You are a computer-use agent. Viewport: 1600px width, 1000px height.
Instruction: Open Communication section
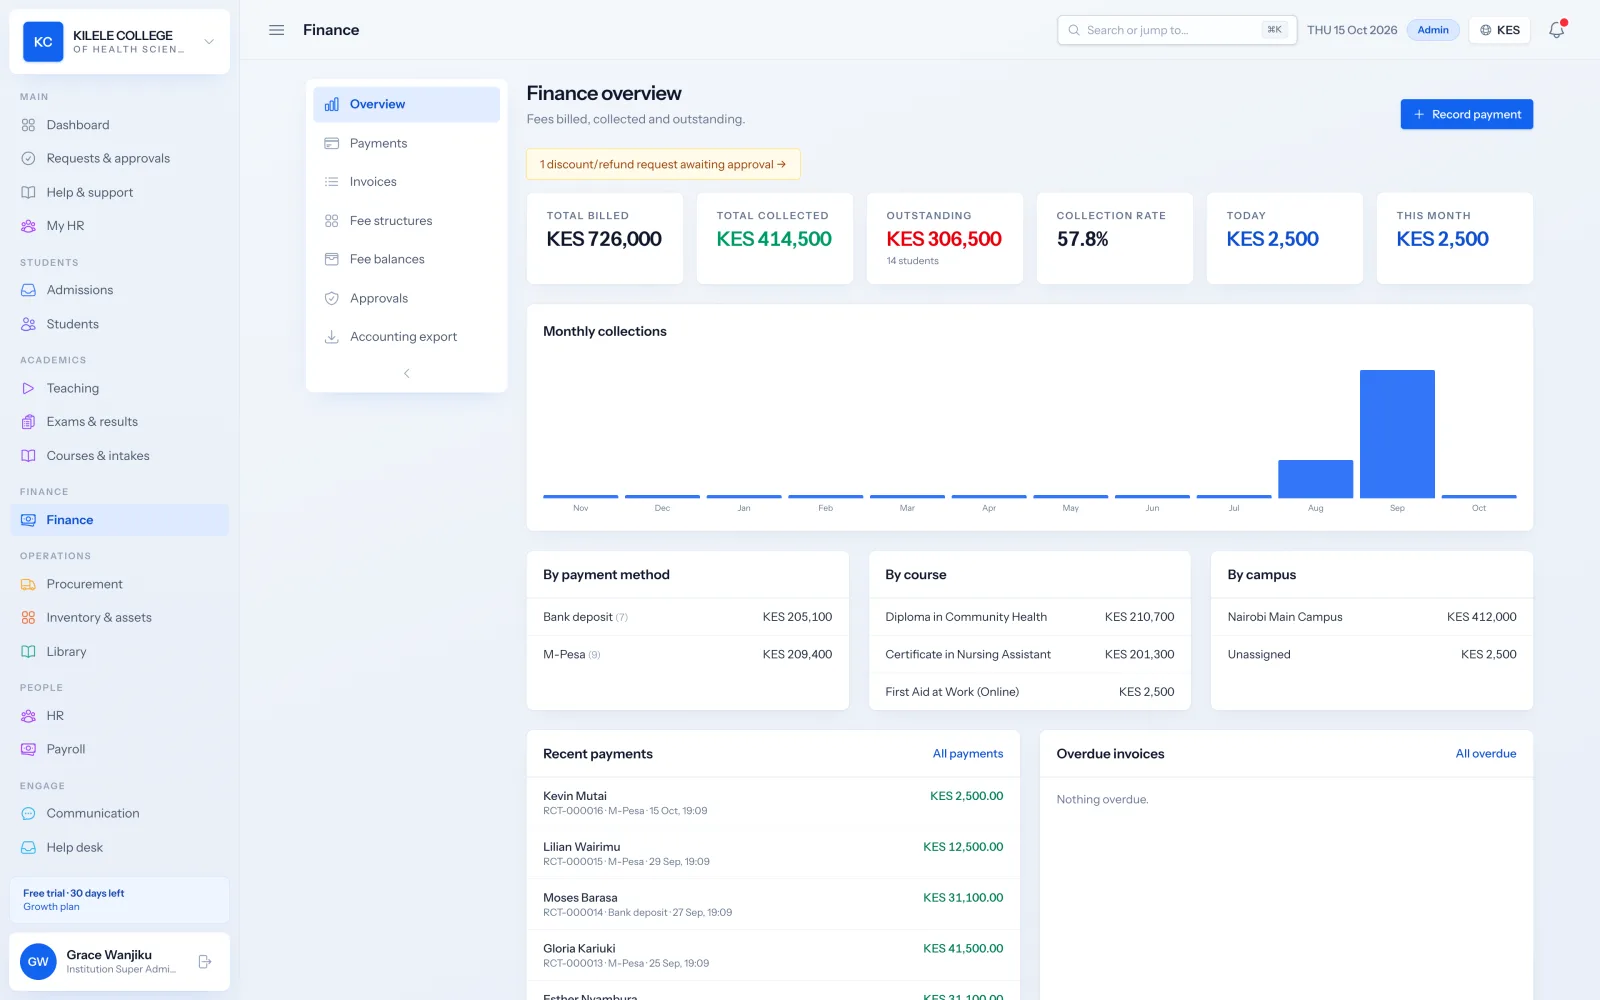pos(120,813)
